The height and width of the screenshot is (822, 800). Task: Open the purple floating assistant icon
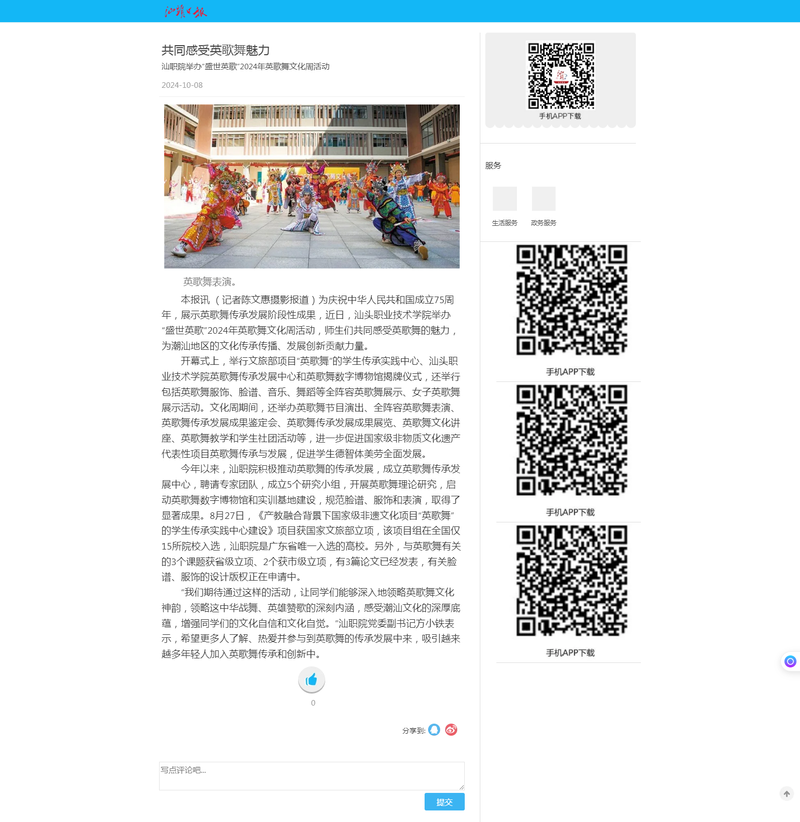(x=790, y=661)
